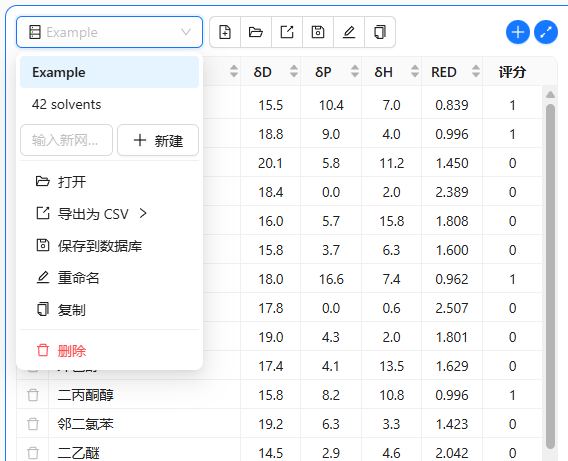568x461 pixels.
Task: Click the scrollbar up arrow
Action: click(550, 95)
